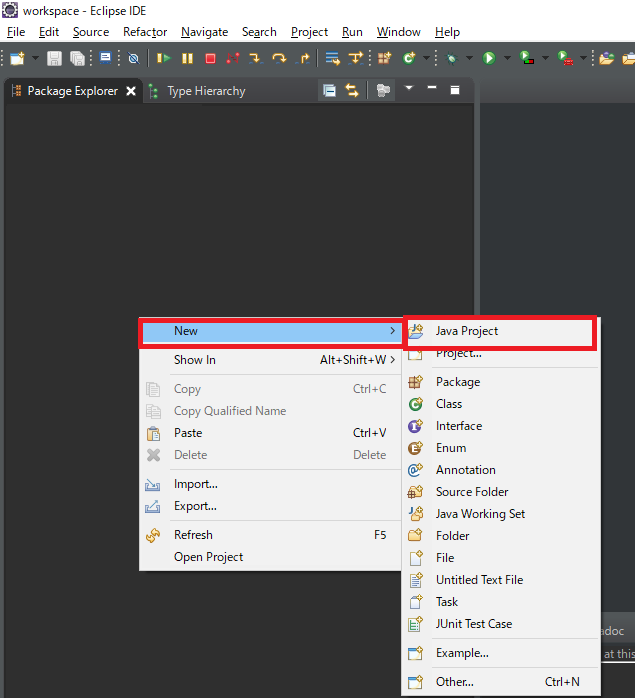
Task: Open the Run menu
Action: click(x=352, y=32)
